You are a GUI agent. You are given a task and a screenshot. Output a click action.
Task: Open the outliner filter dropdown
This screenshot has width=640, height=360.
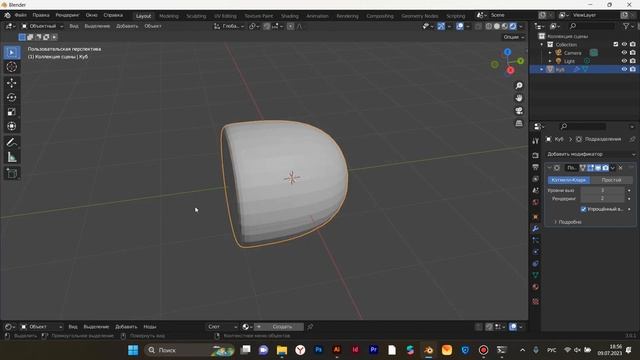(x=628, y=26)
